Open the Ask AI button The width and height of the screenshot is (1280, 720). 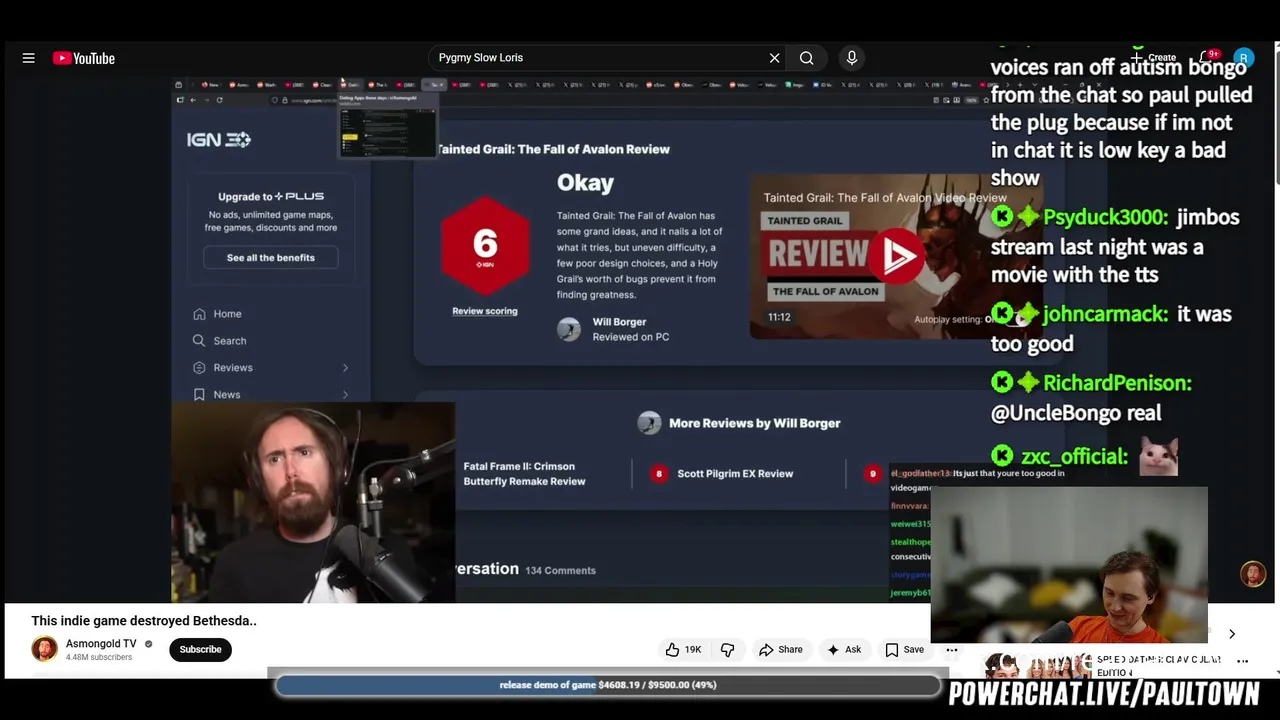click(843, 649)
